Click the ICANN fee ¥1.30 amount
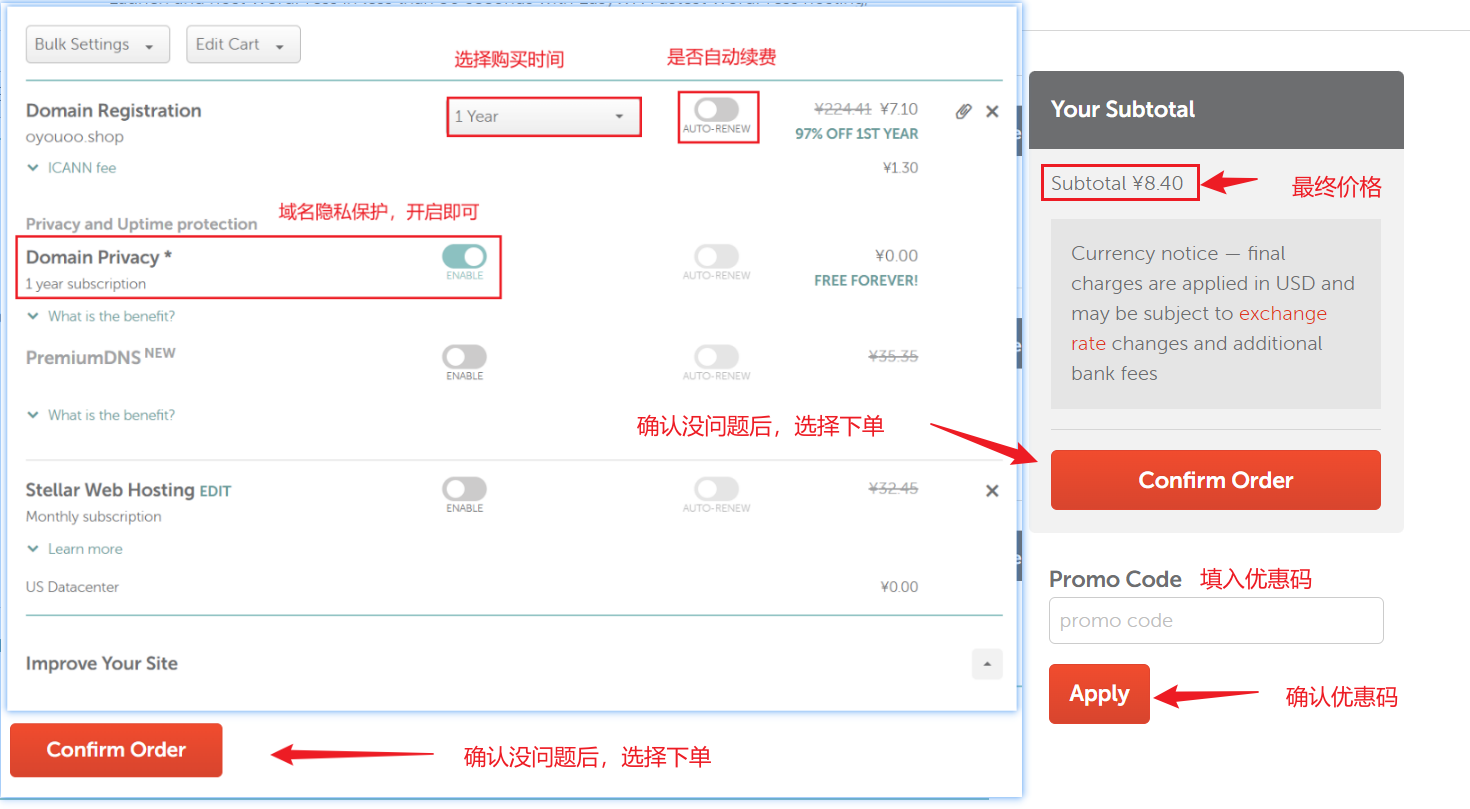 (900, 168)
